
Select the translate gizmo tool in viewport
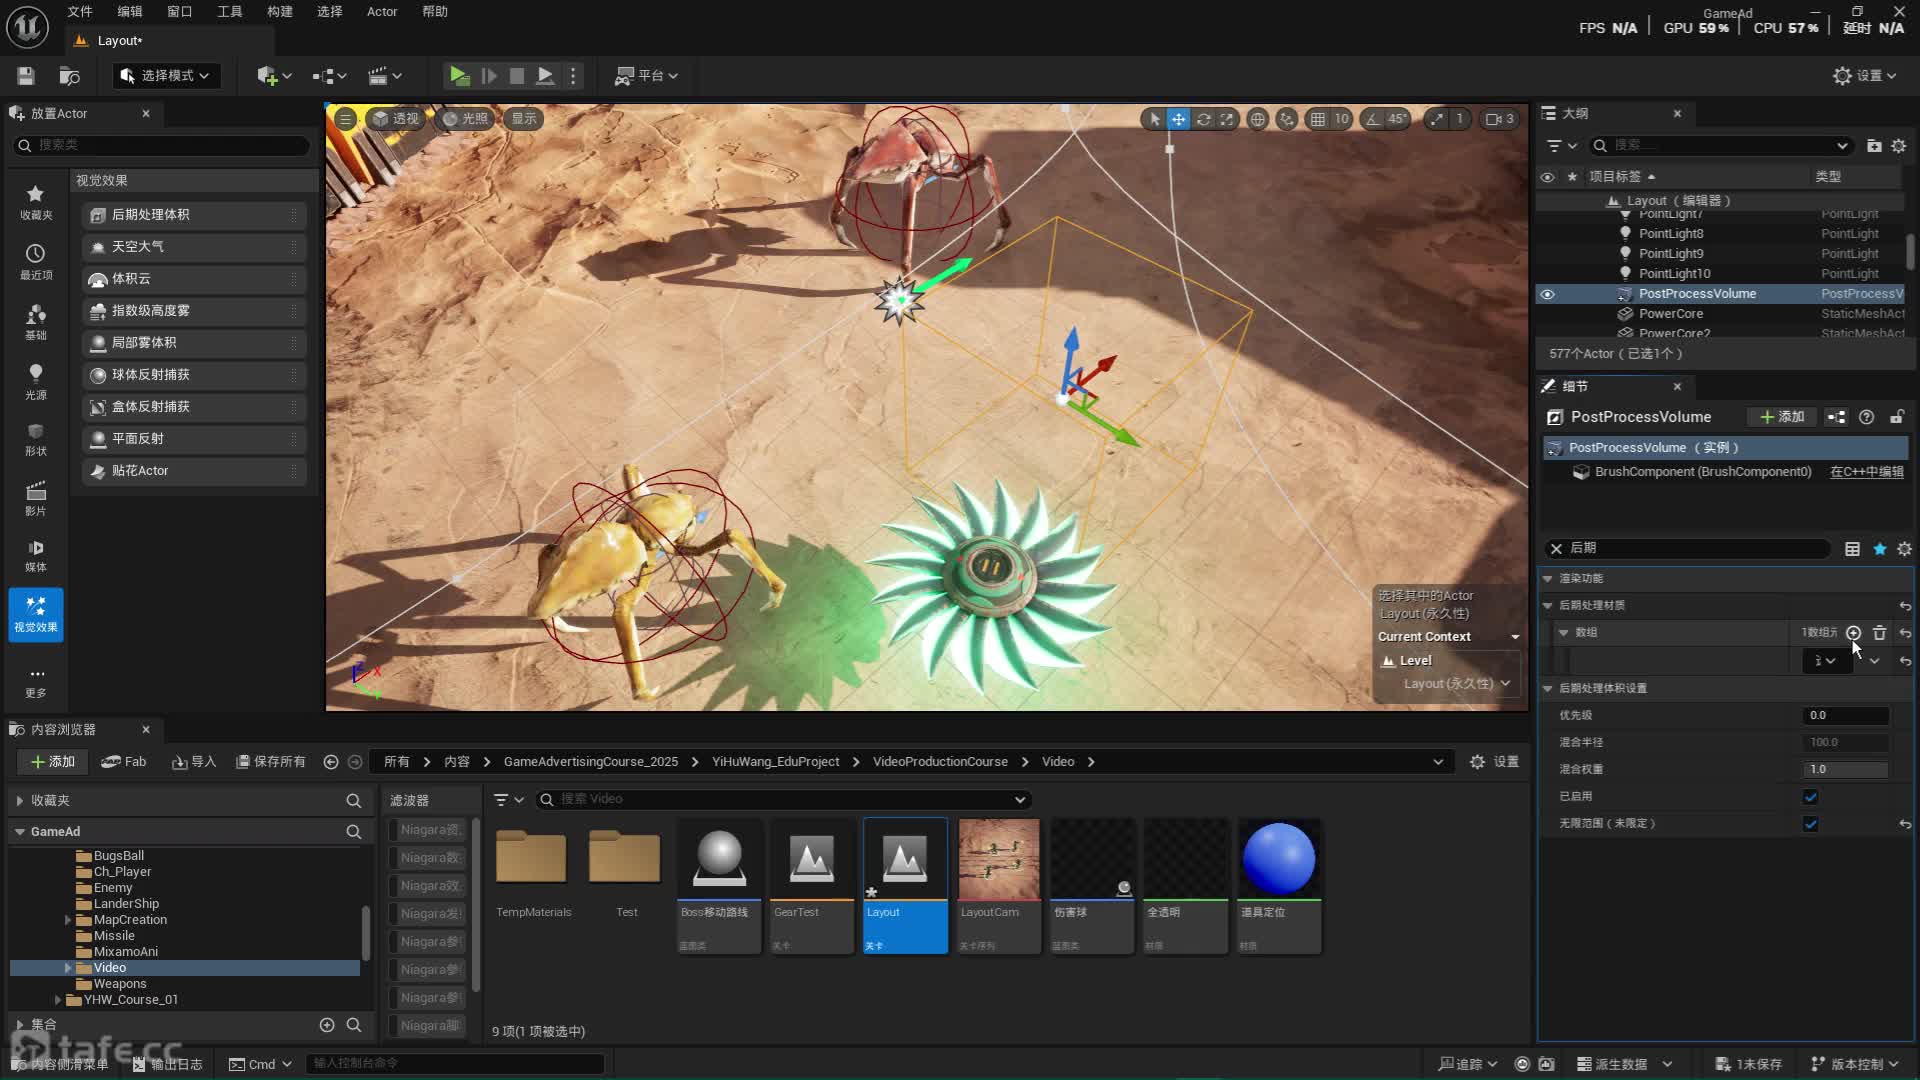[1179, 119]
